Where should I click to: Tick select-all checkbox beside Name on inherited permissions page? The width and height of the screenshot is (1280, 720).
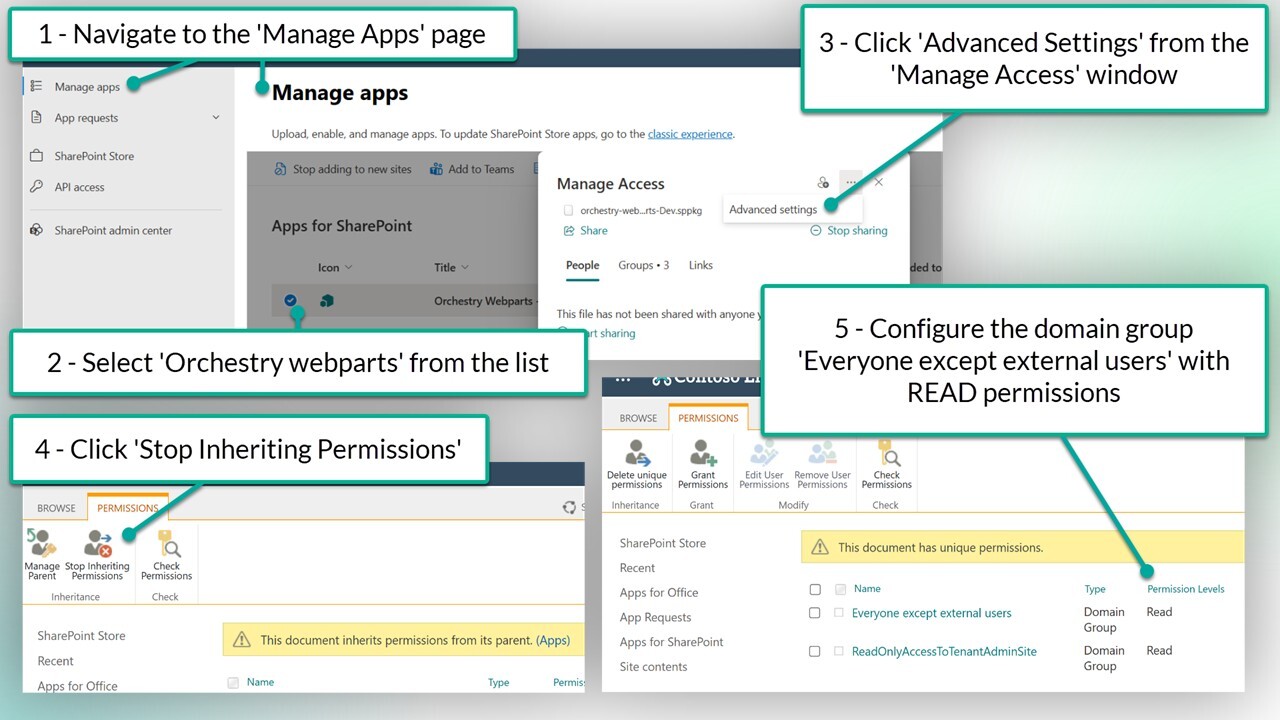coord(233,683)
